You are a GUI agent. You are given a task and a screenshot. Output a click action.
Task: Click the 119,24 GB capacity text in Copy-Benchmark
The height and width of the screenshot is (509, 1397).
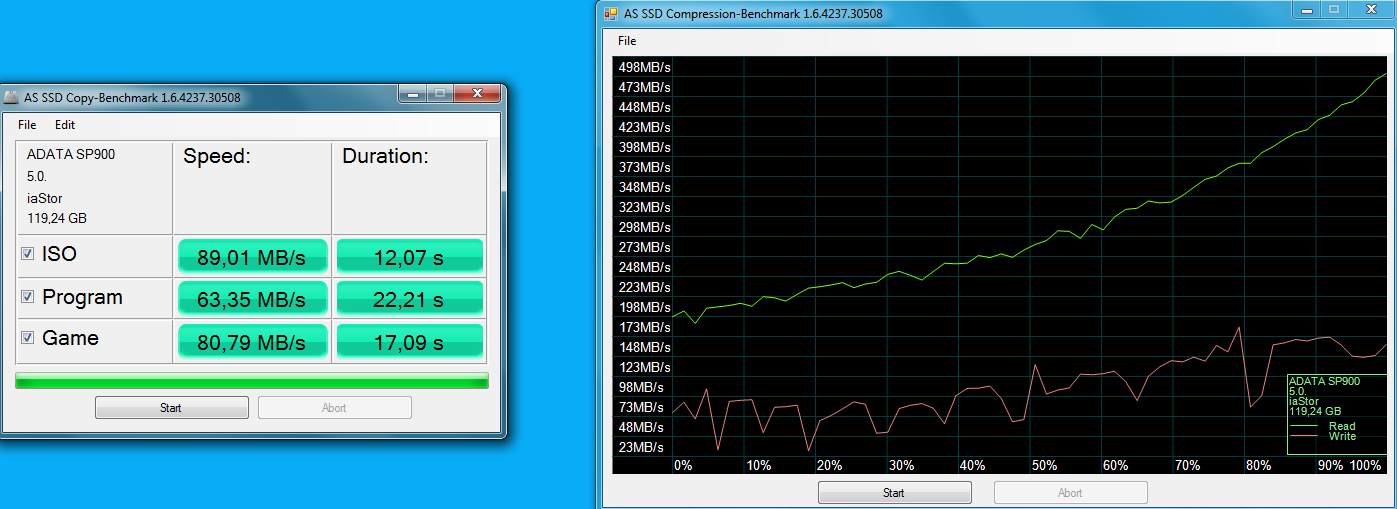[x=56, y=218]
